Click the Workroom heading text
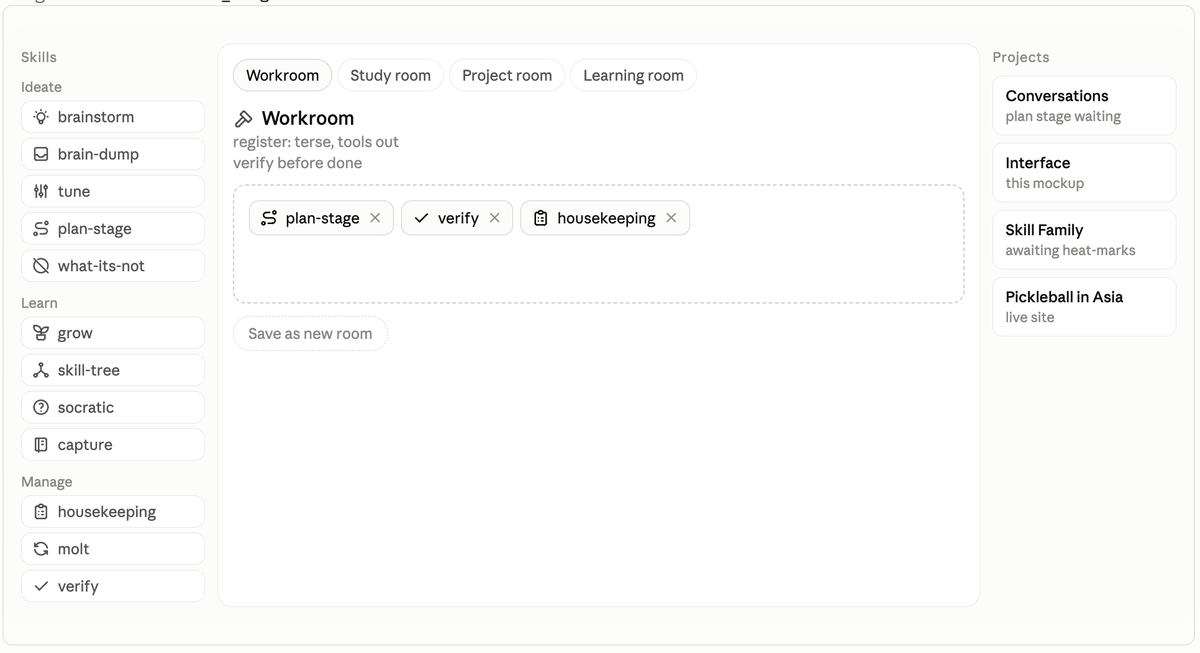1200x653 pixels. click(x=308, y=118)
